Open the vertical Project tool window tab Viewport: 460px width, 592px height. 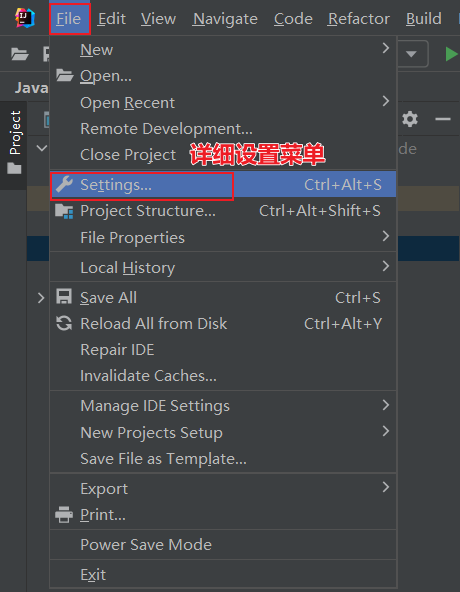click(14, 145)
